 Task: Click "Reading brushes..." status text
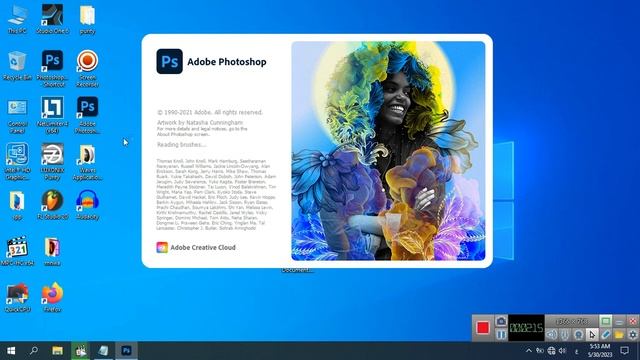click(182, 144)
